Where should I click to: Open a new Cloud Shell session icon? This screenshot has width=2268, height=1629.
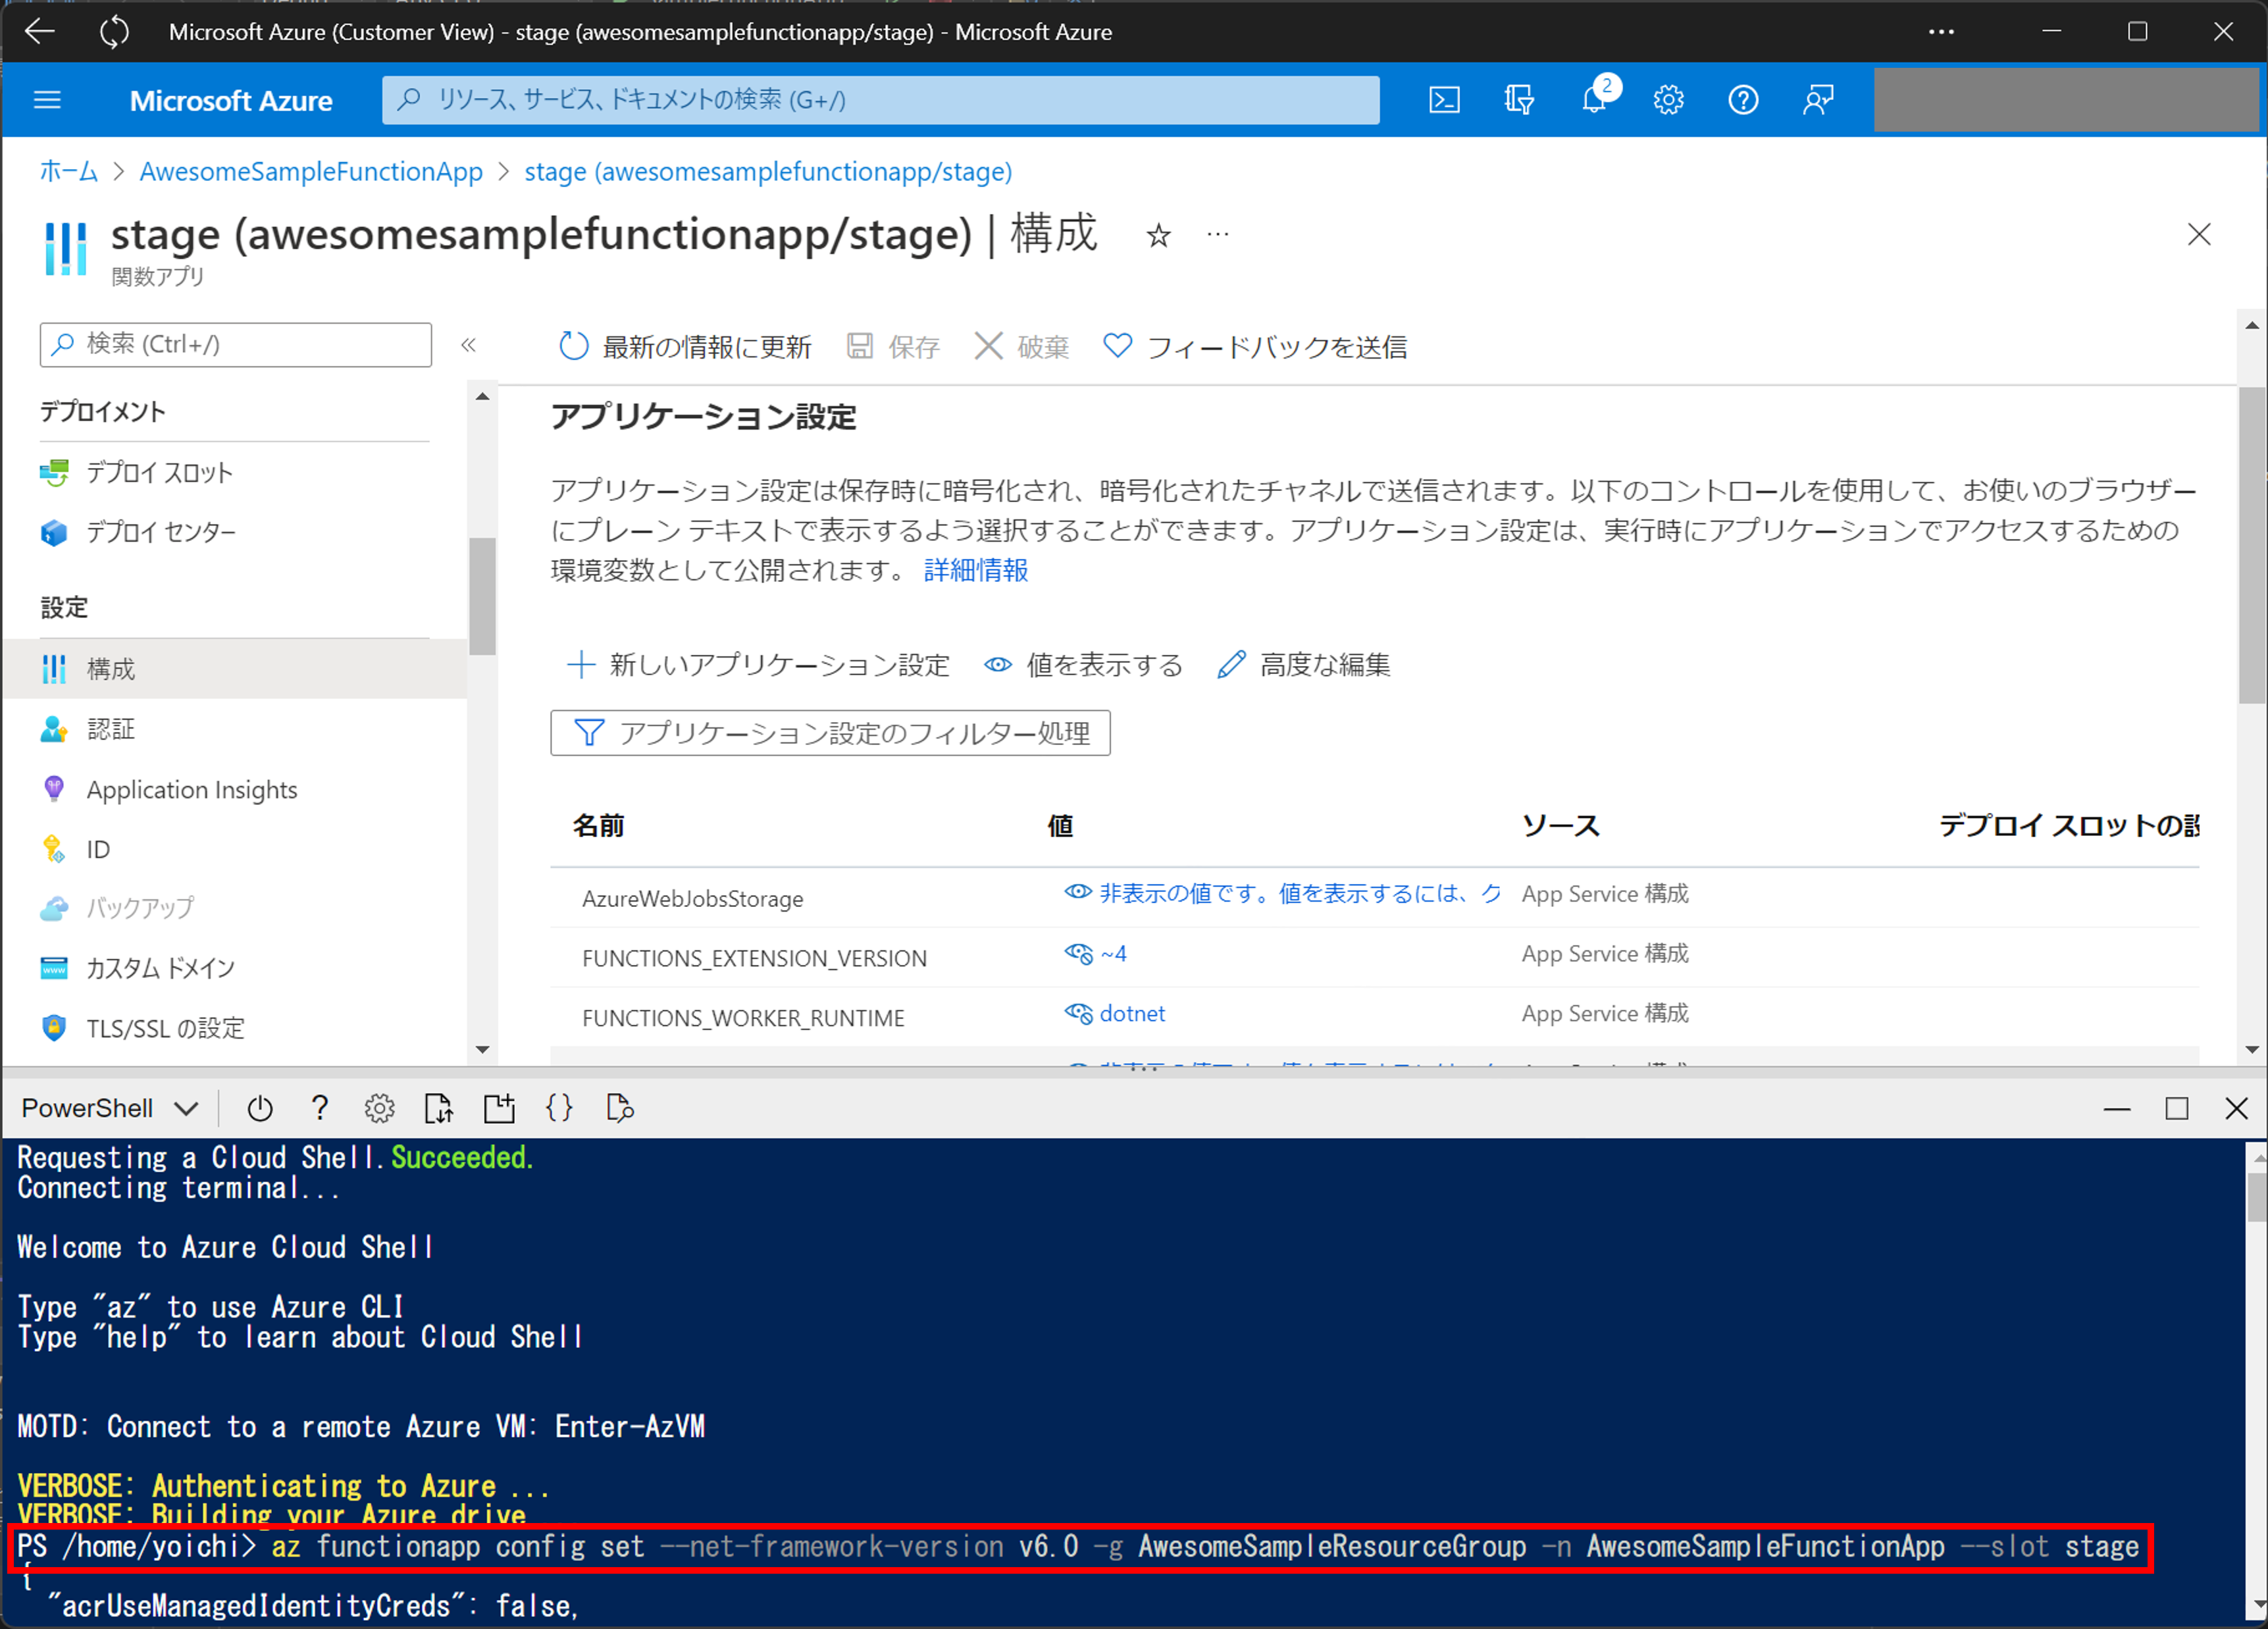499,1108
